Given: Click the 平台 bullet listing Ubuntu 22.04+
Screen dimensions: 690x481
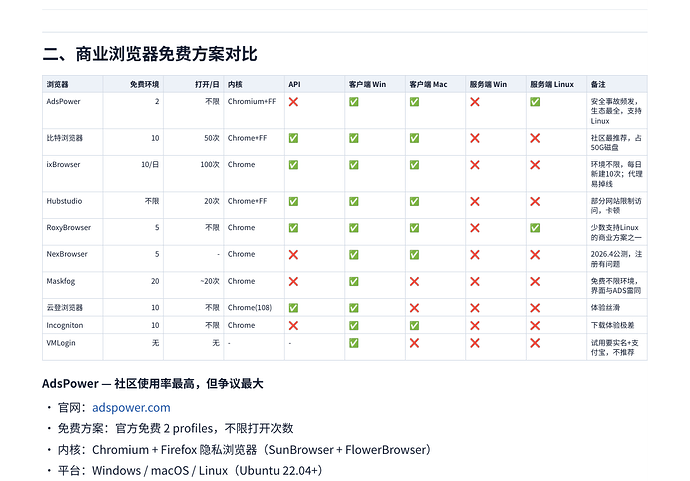Looking at the screenshot, I should (x=192, y=471).
